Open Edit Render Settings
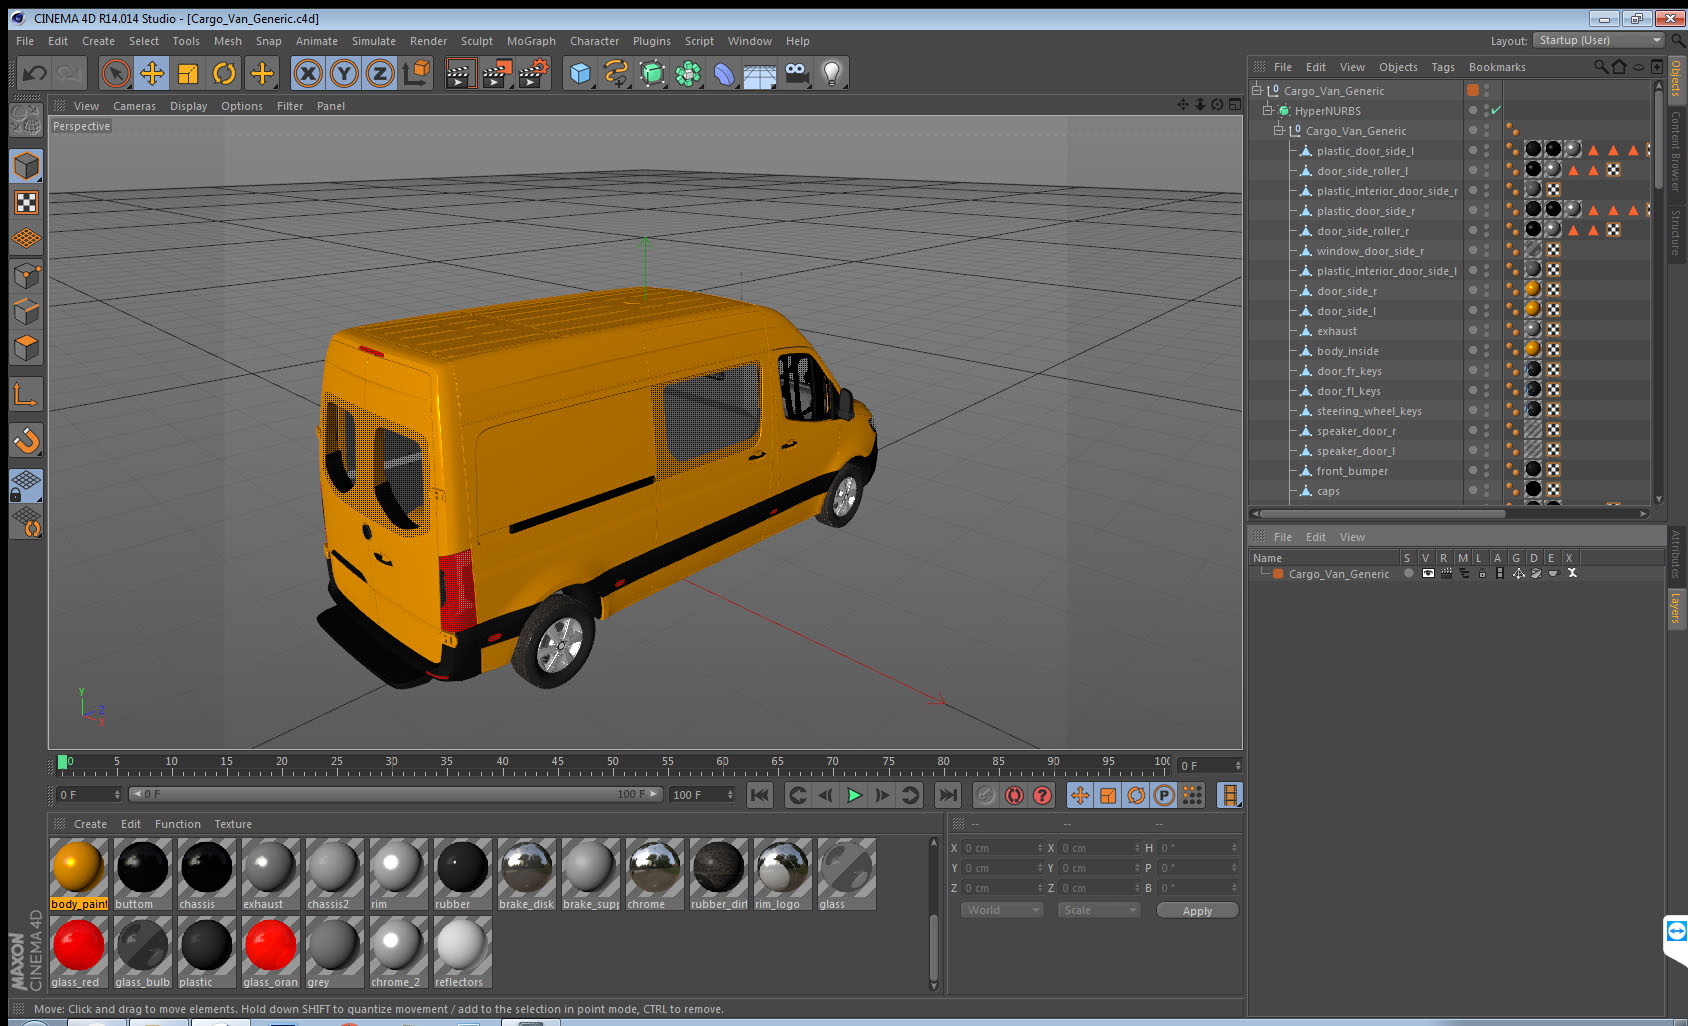This screenshot has width=1688, height=1026. point(534,73)
